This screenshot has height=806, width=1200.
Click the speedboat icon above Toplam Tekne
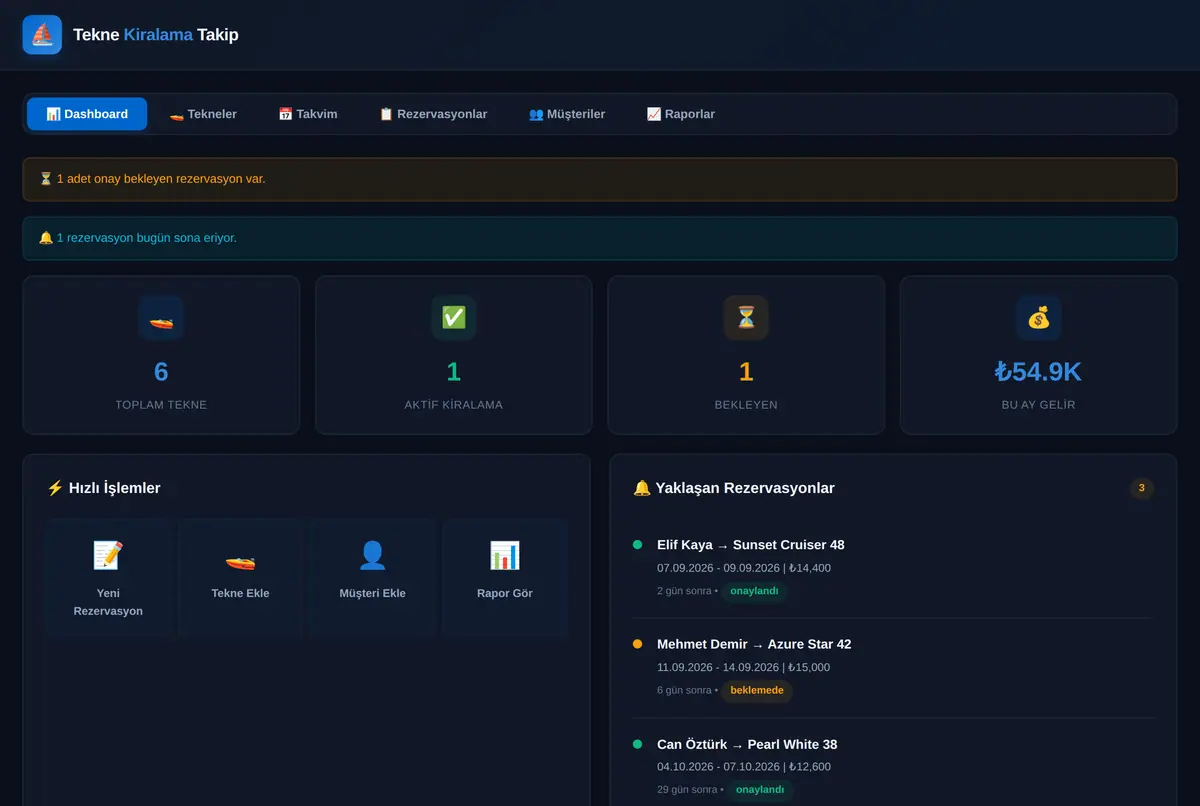[x=161, y=318]
